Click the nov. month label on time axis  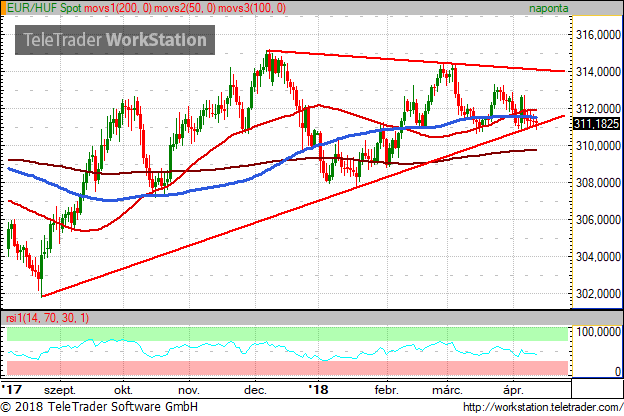(189, 390)
